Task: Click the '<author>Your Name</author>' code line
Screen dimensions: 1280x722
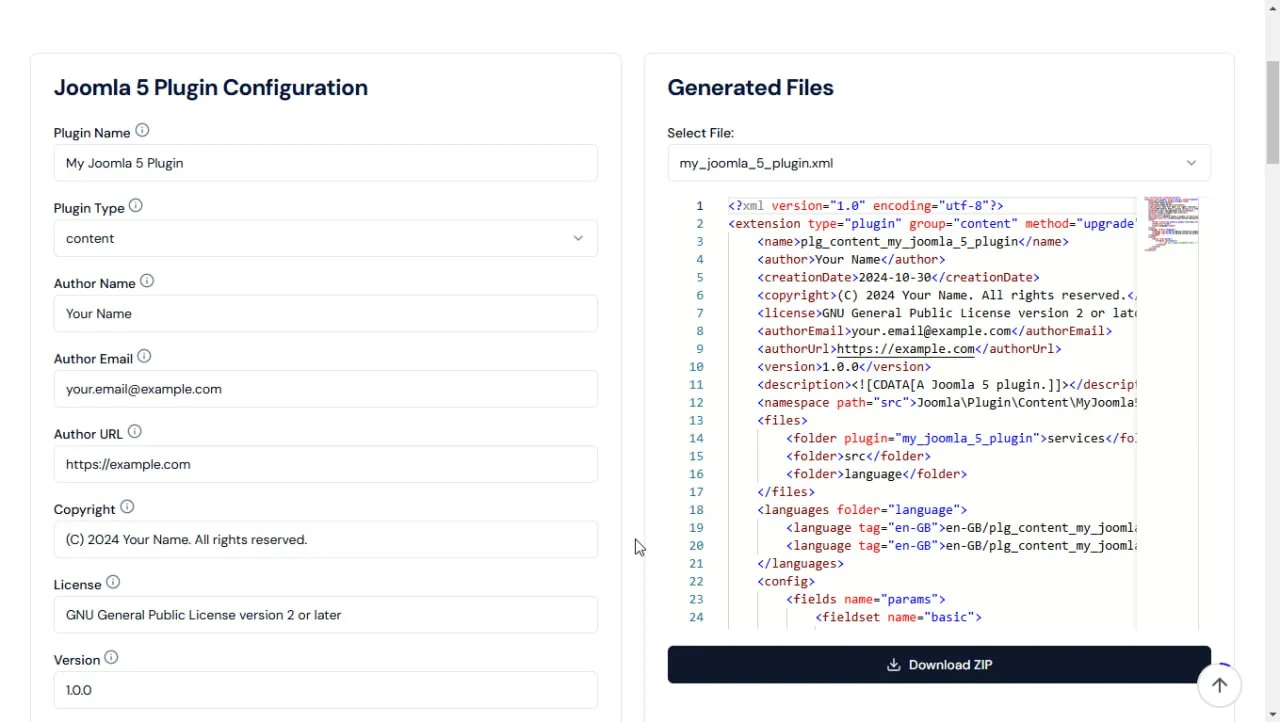Action: 851,260
